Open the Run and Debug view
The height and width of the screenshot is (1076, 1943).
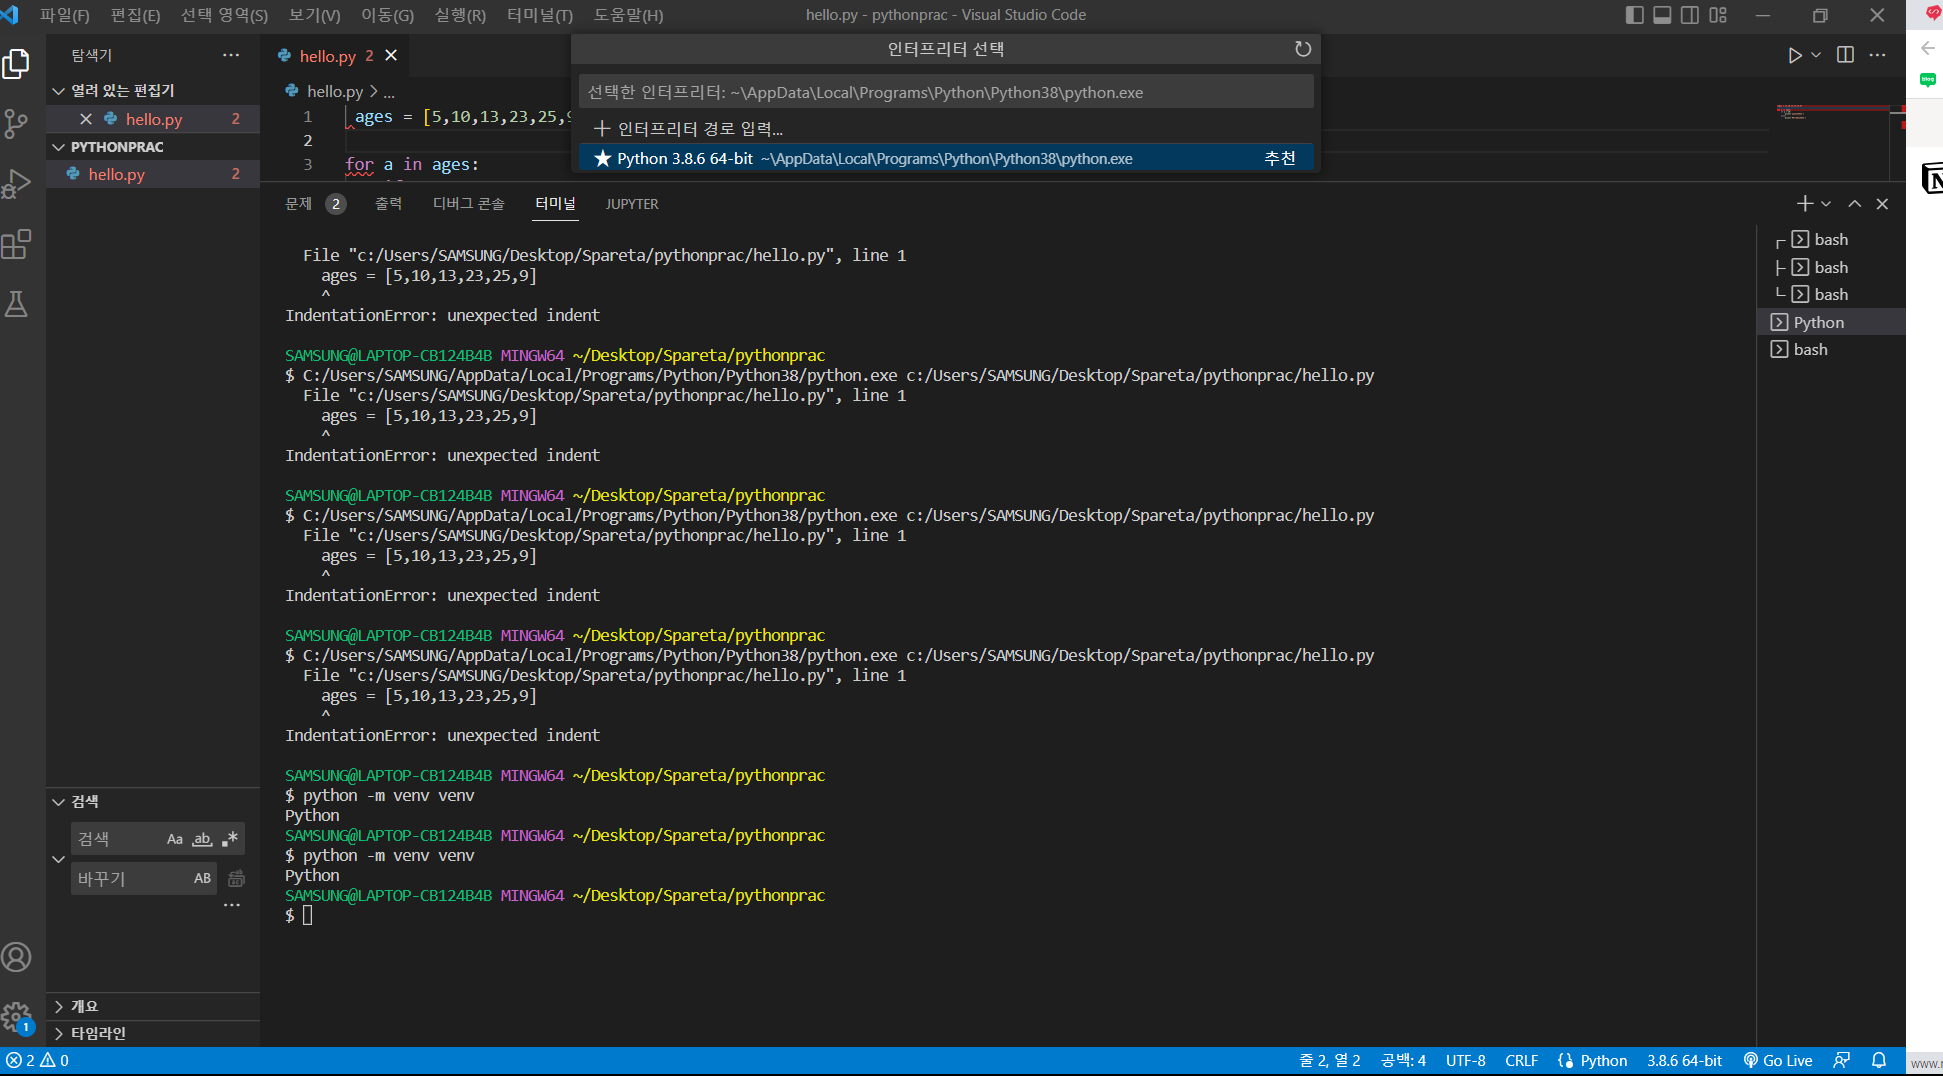click(x=17, y=184)
